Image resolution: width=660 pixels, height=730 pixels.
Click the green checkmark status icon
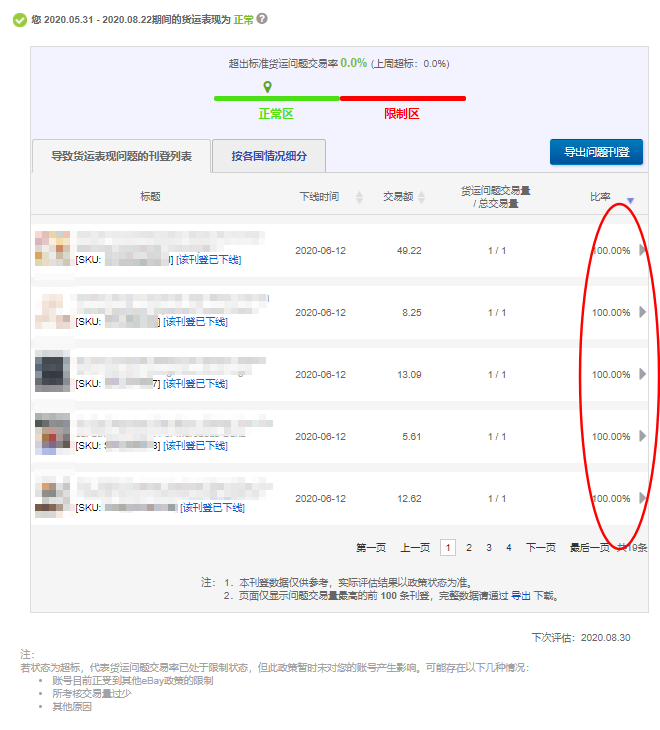pos(19,20)
